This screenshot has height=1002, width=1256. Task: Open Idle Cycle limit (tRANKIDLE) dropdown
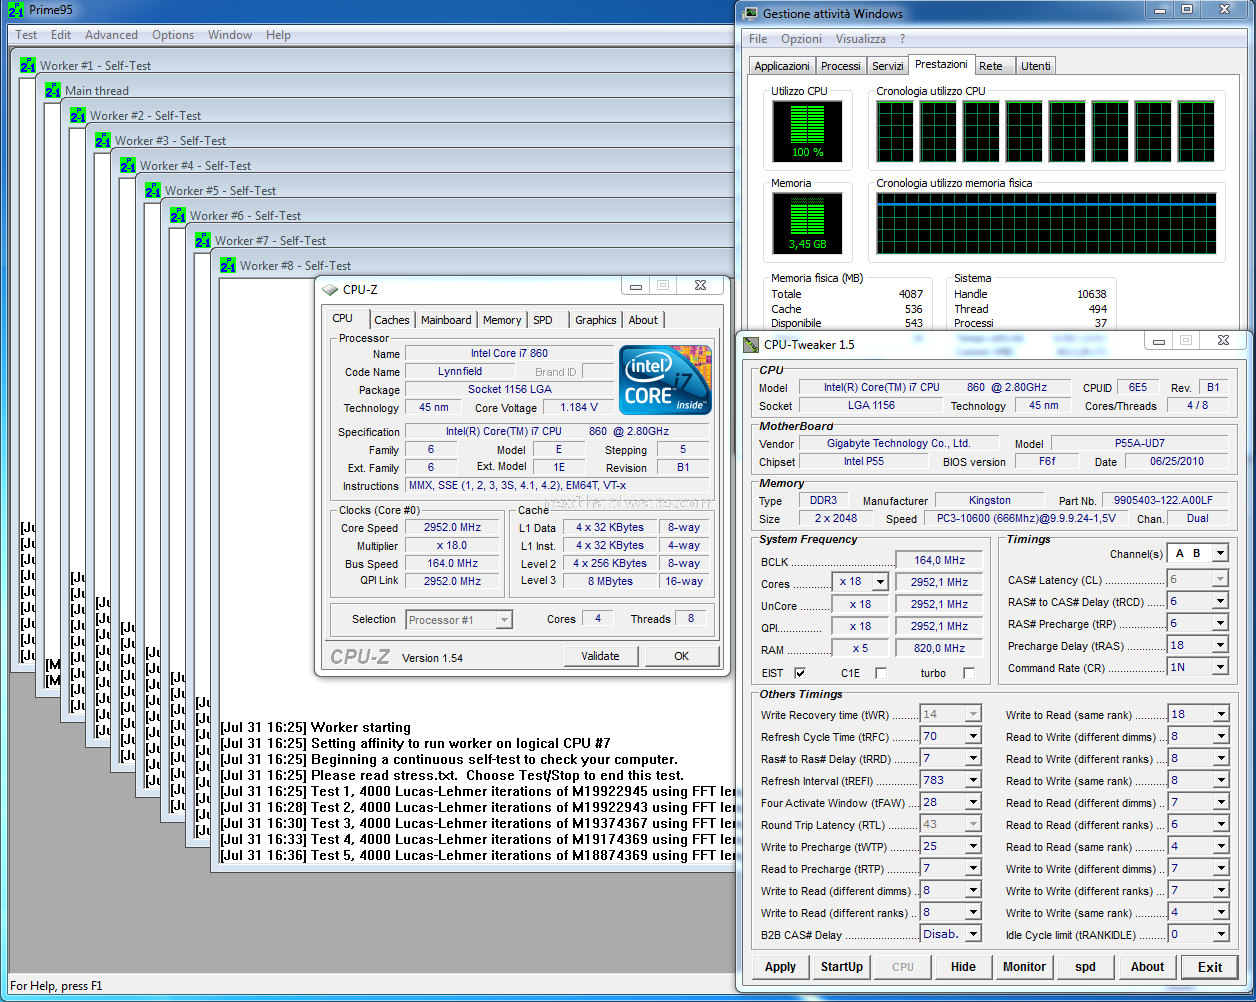pyautogui.click(x=1220, y=935)
